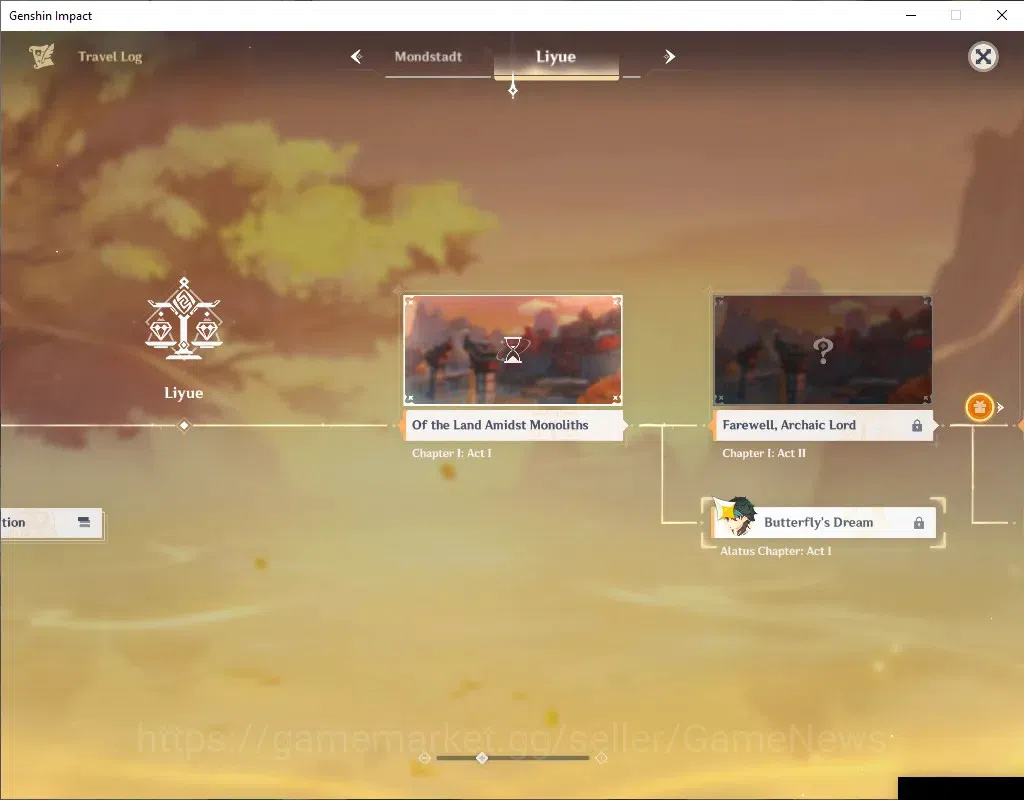1024x800 pixels.
Task: Click the lock icon on Farewell, Archaic Lord
Action: [x=917, y=426]
